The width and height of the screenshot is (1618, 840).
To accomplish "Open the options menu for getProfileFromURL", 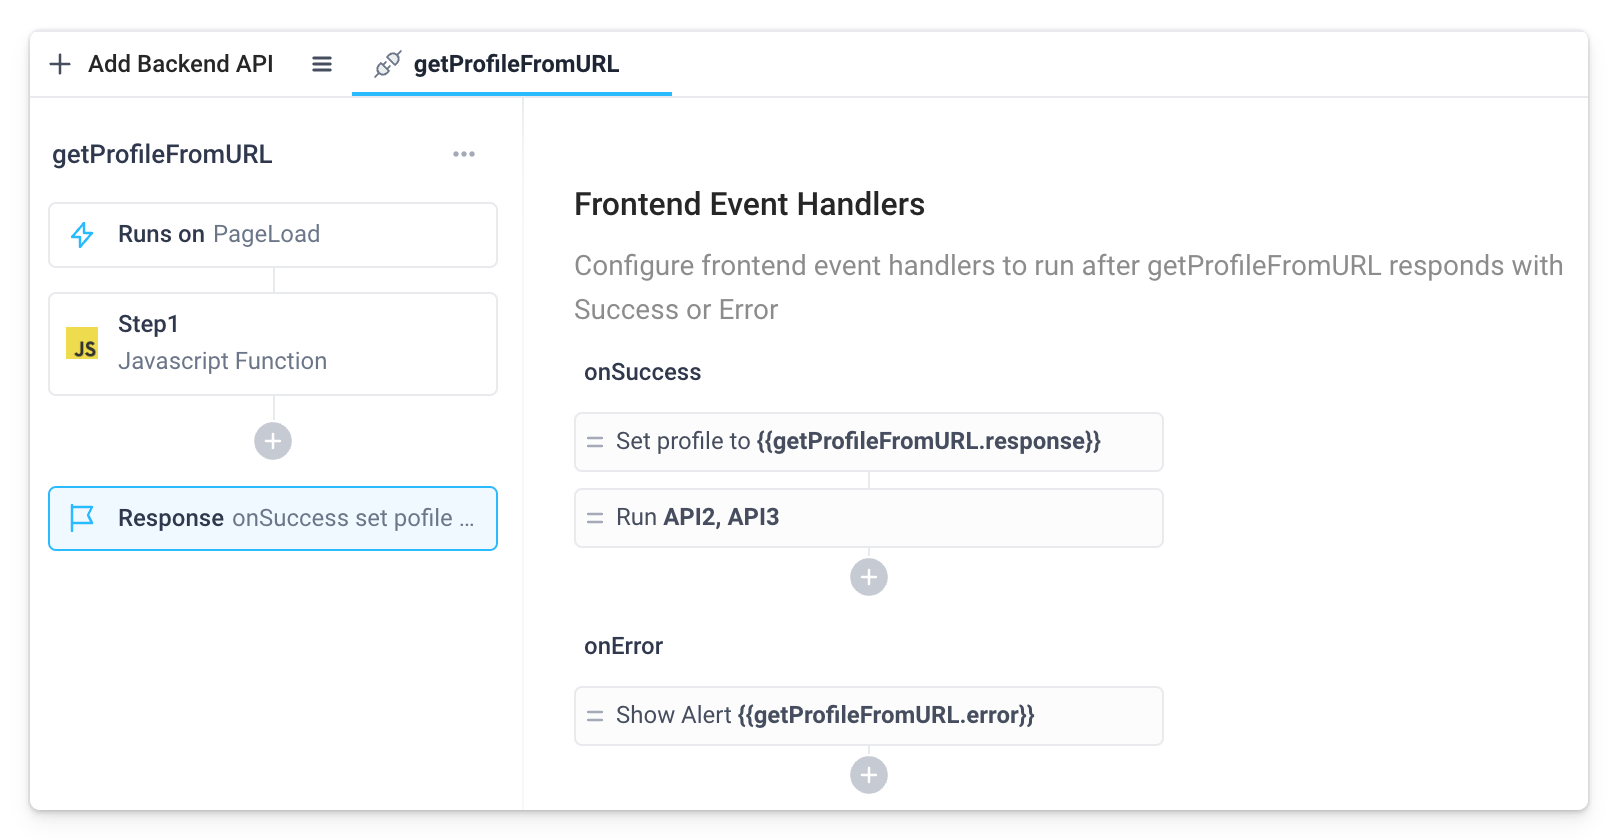I will pyautogui.click(x=463, y=153).
